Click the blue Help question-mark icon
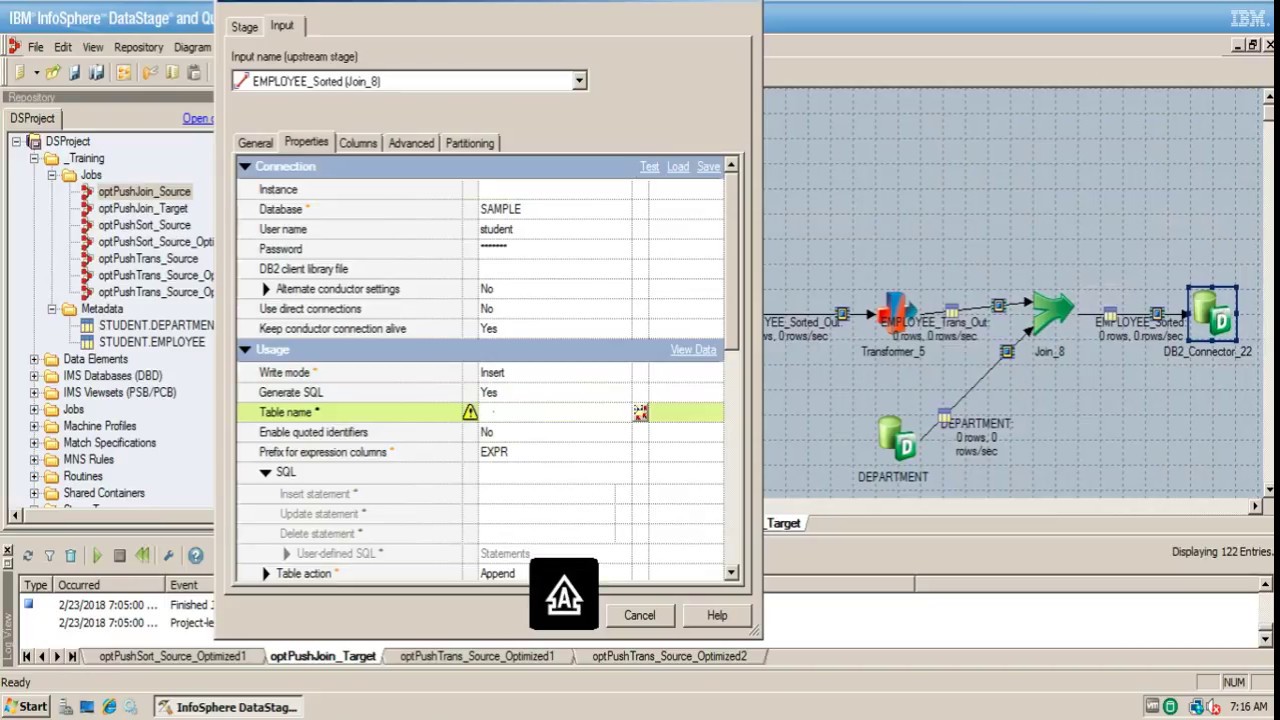 [x=196, y=556]
